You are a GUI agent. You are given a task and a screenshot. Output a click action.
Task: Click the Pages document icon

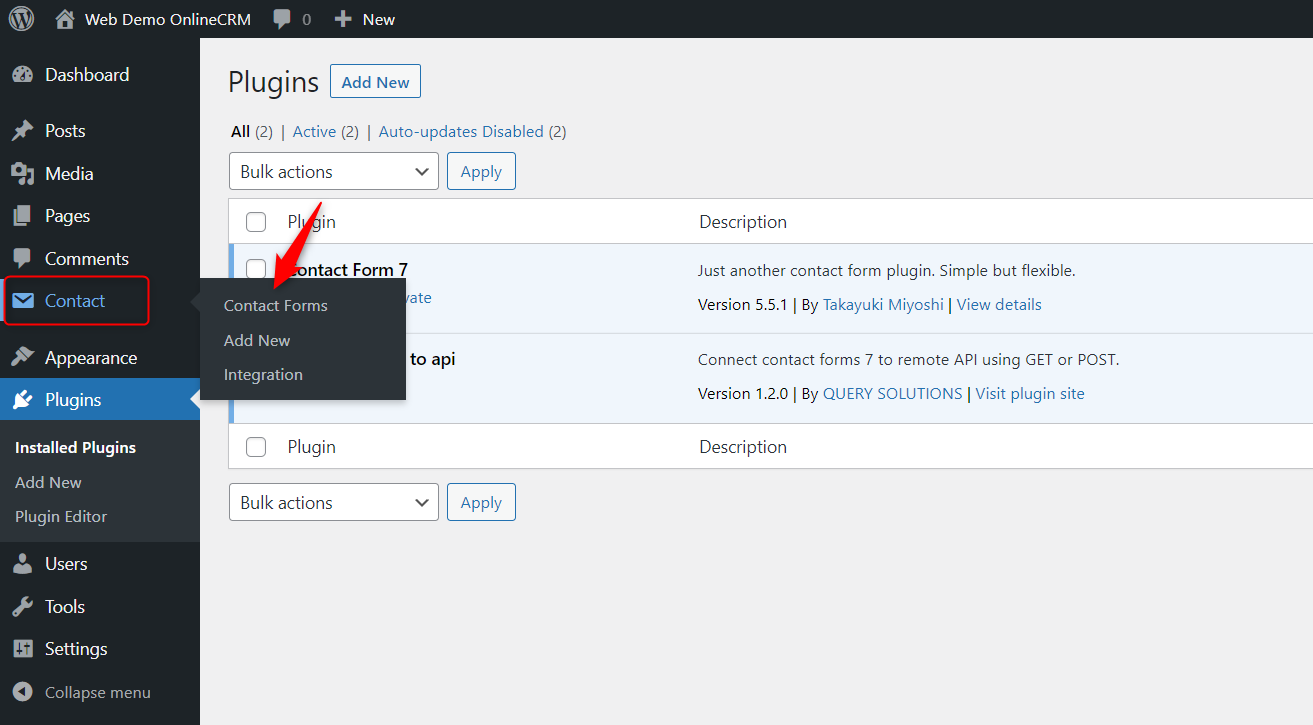[x=22, y=216]
